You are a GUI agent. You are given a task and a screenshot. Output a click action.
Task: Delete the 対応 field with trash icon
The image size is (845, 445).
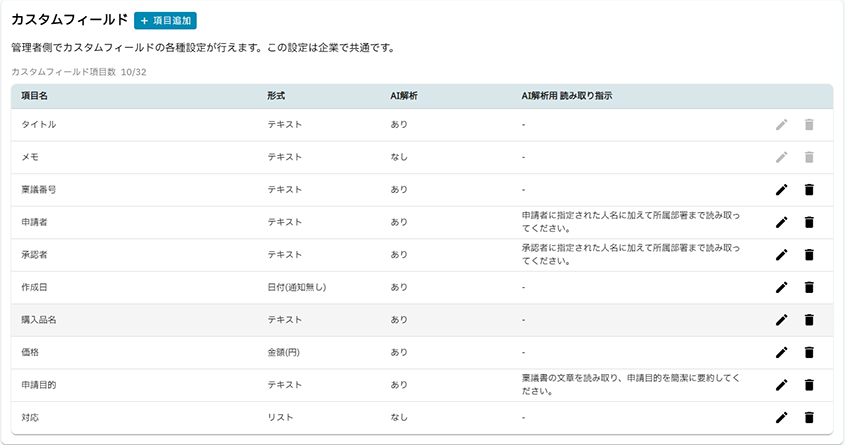click(x=809, y=418)
